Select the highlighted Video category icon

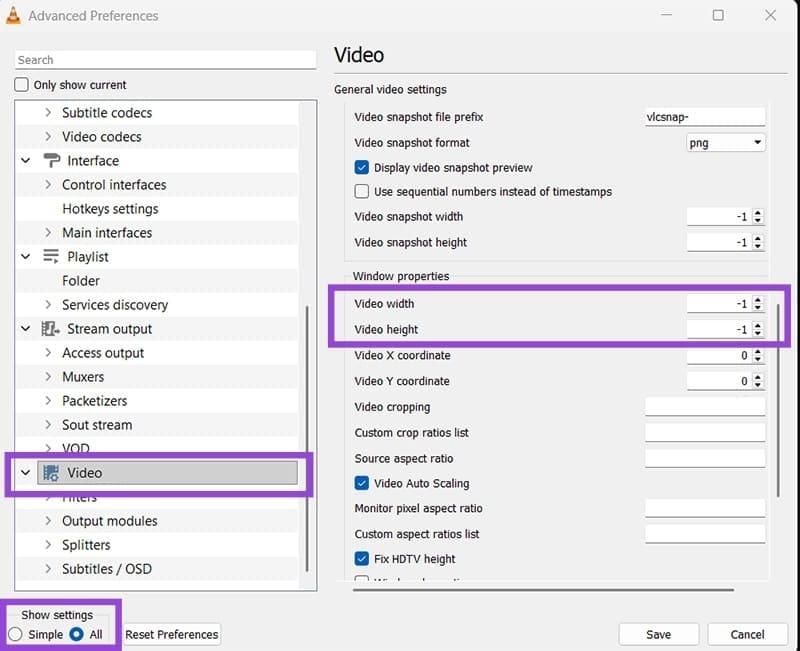tap(50, 473)
